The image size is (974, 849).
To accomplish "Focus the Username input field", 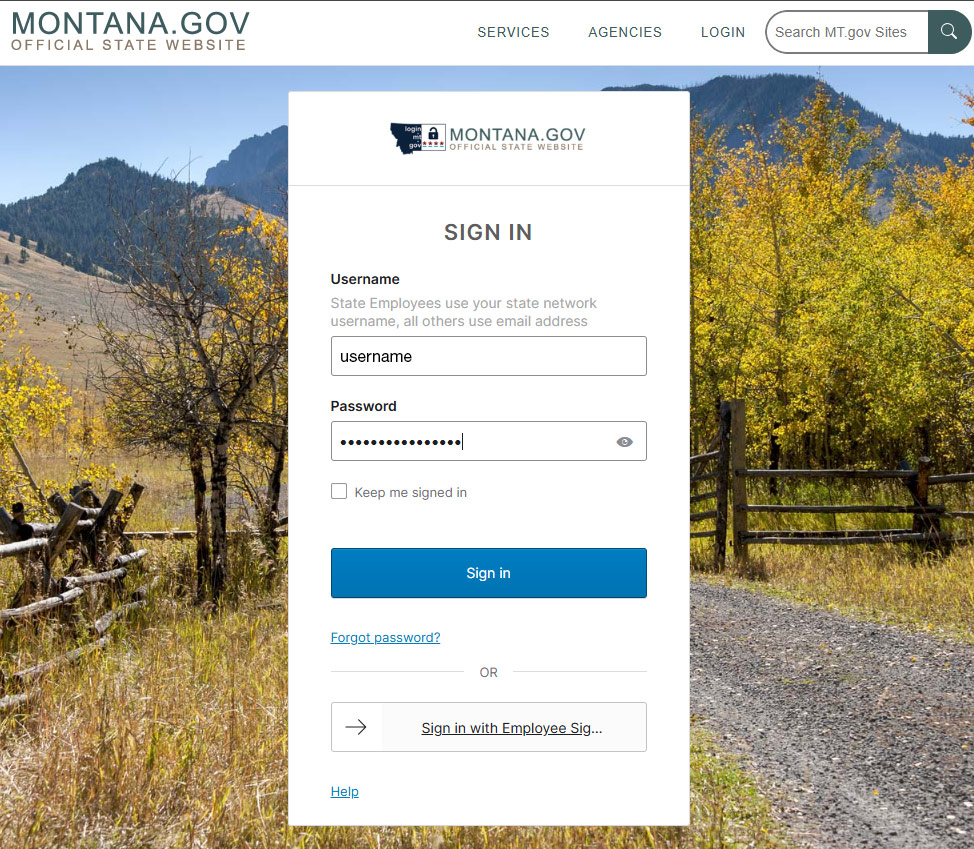I will (x=488, y=356).
